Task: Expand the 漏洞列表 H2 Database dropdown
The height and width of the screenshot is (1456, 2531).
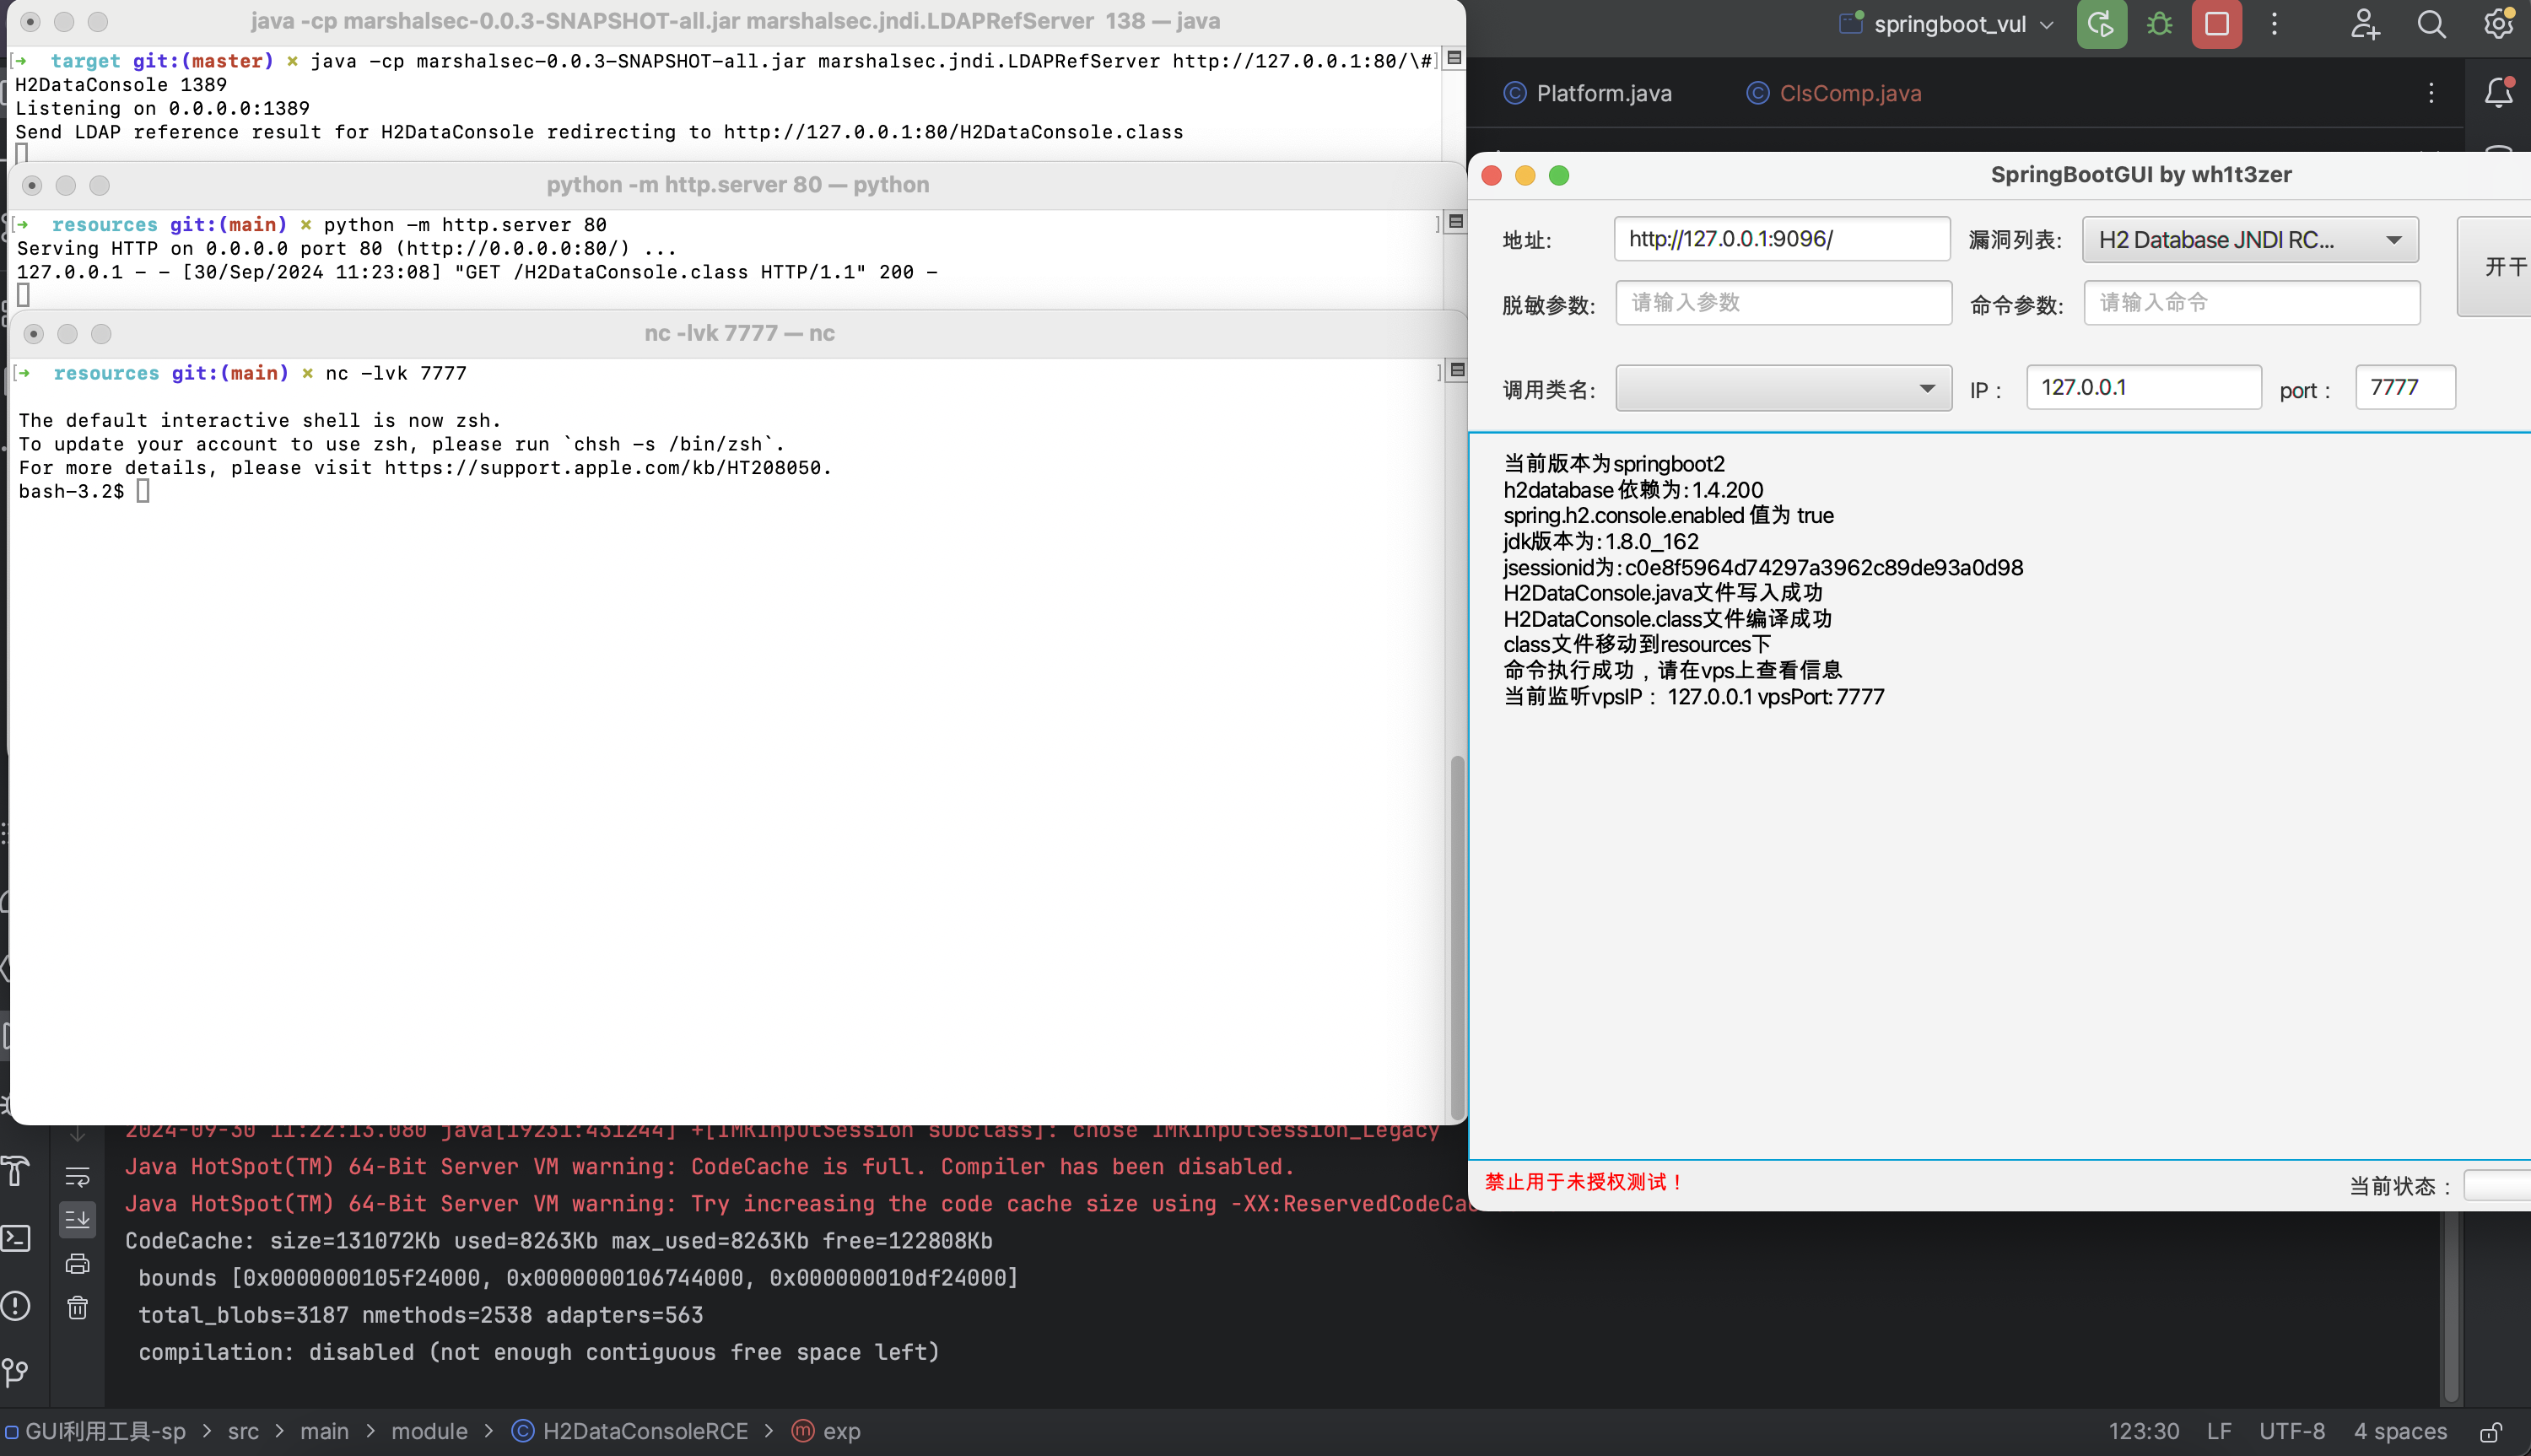Action: [2250, 240]
